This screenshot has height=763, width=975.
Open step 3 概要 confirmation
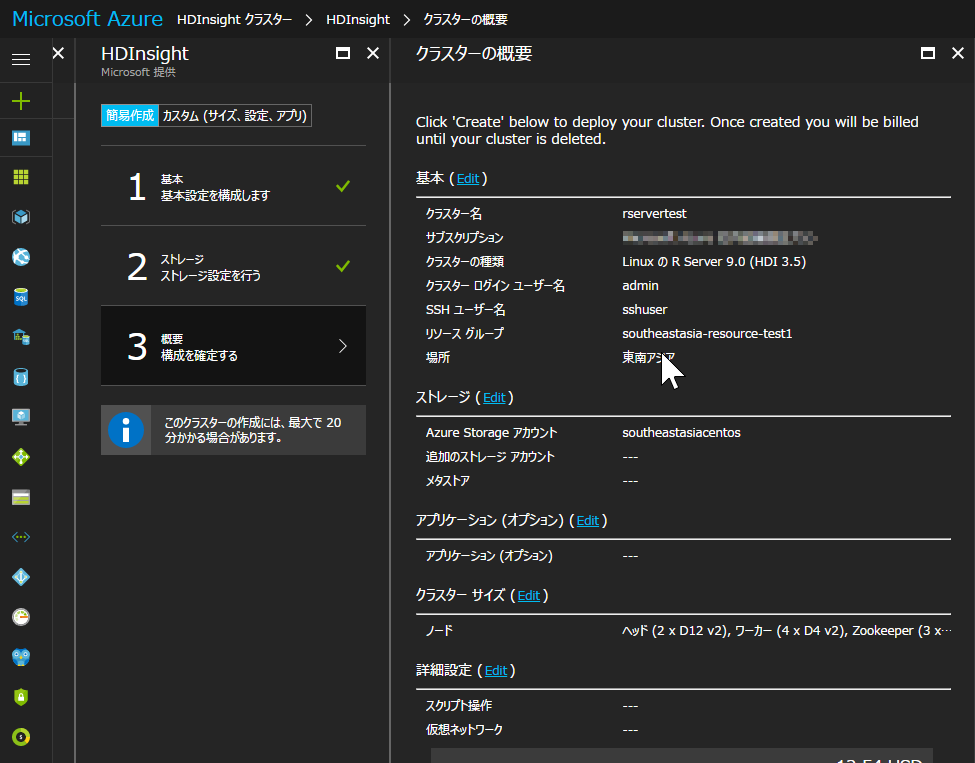pos(233,346)
